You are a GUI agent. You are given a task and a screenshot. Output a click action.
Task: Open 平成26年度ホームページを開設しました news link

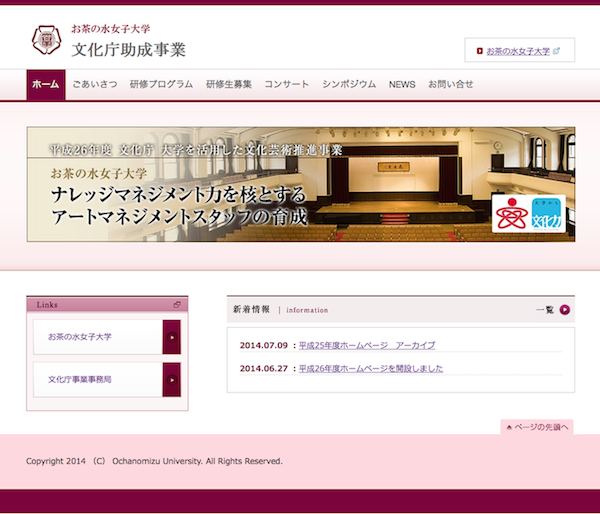pyautogui.click(x=370, y=369)
